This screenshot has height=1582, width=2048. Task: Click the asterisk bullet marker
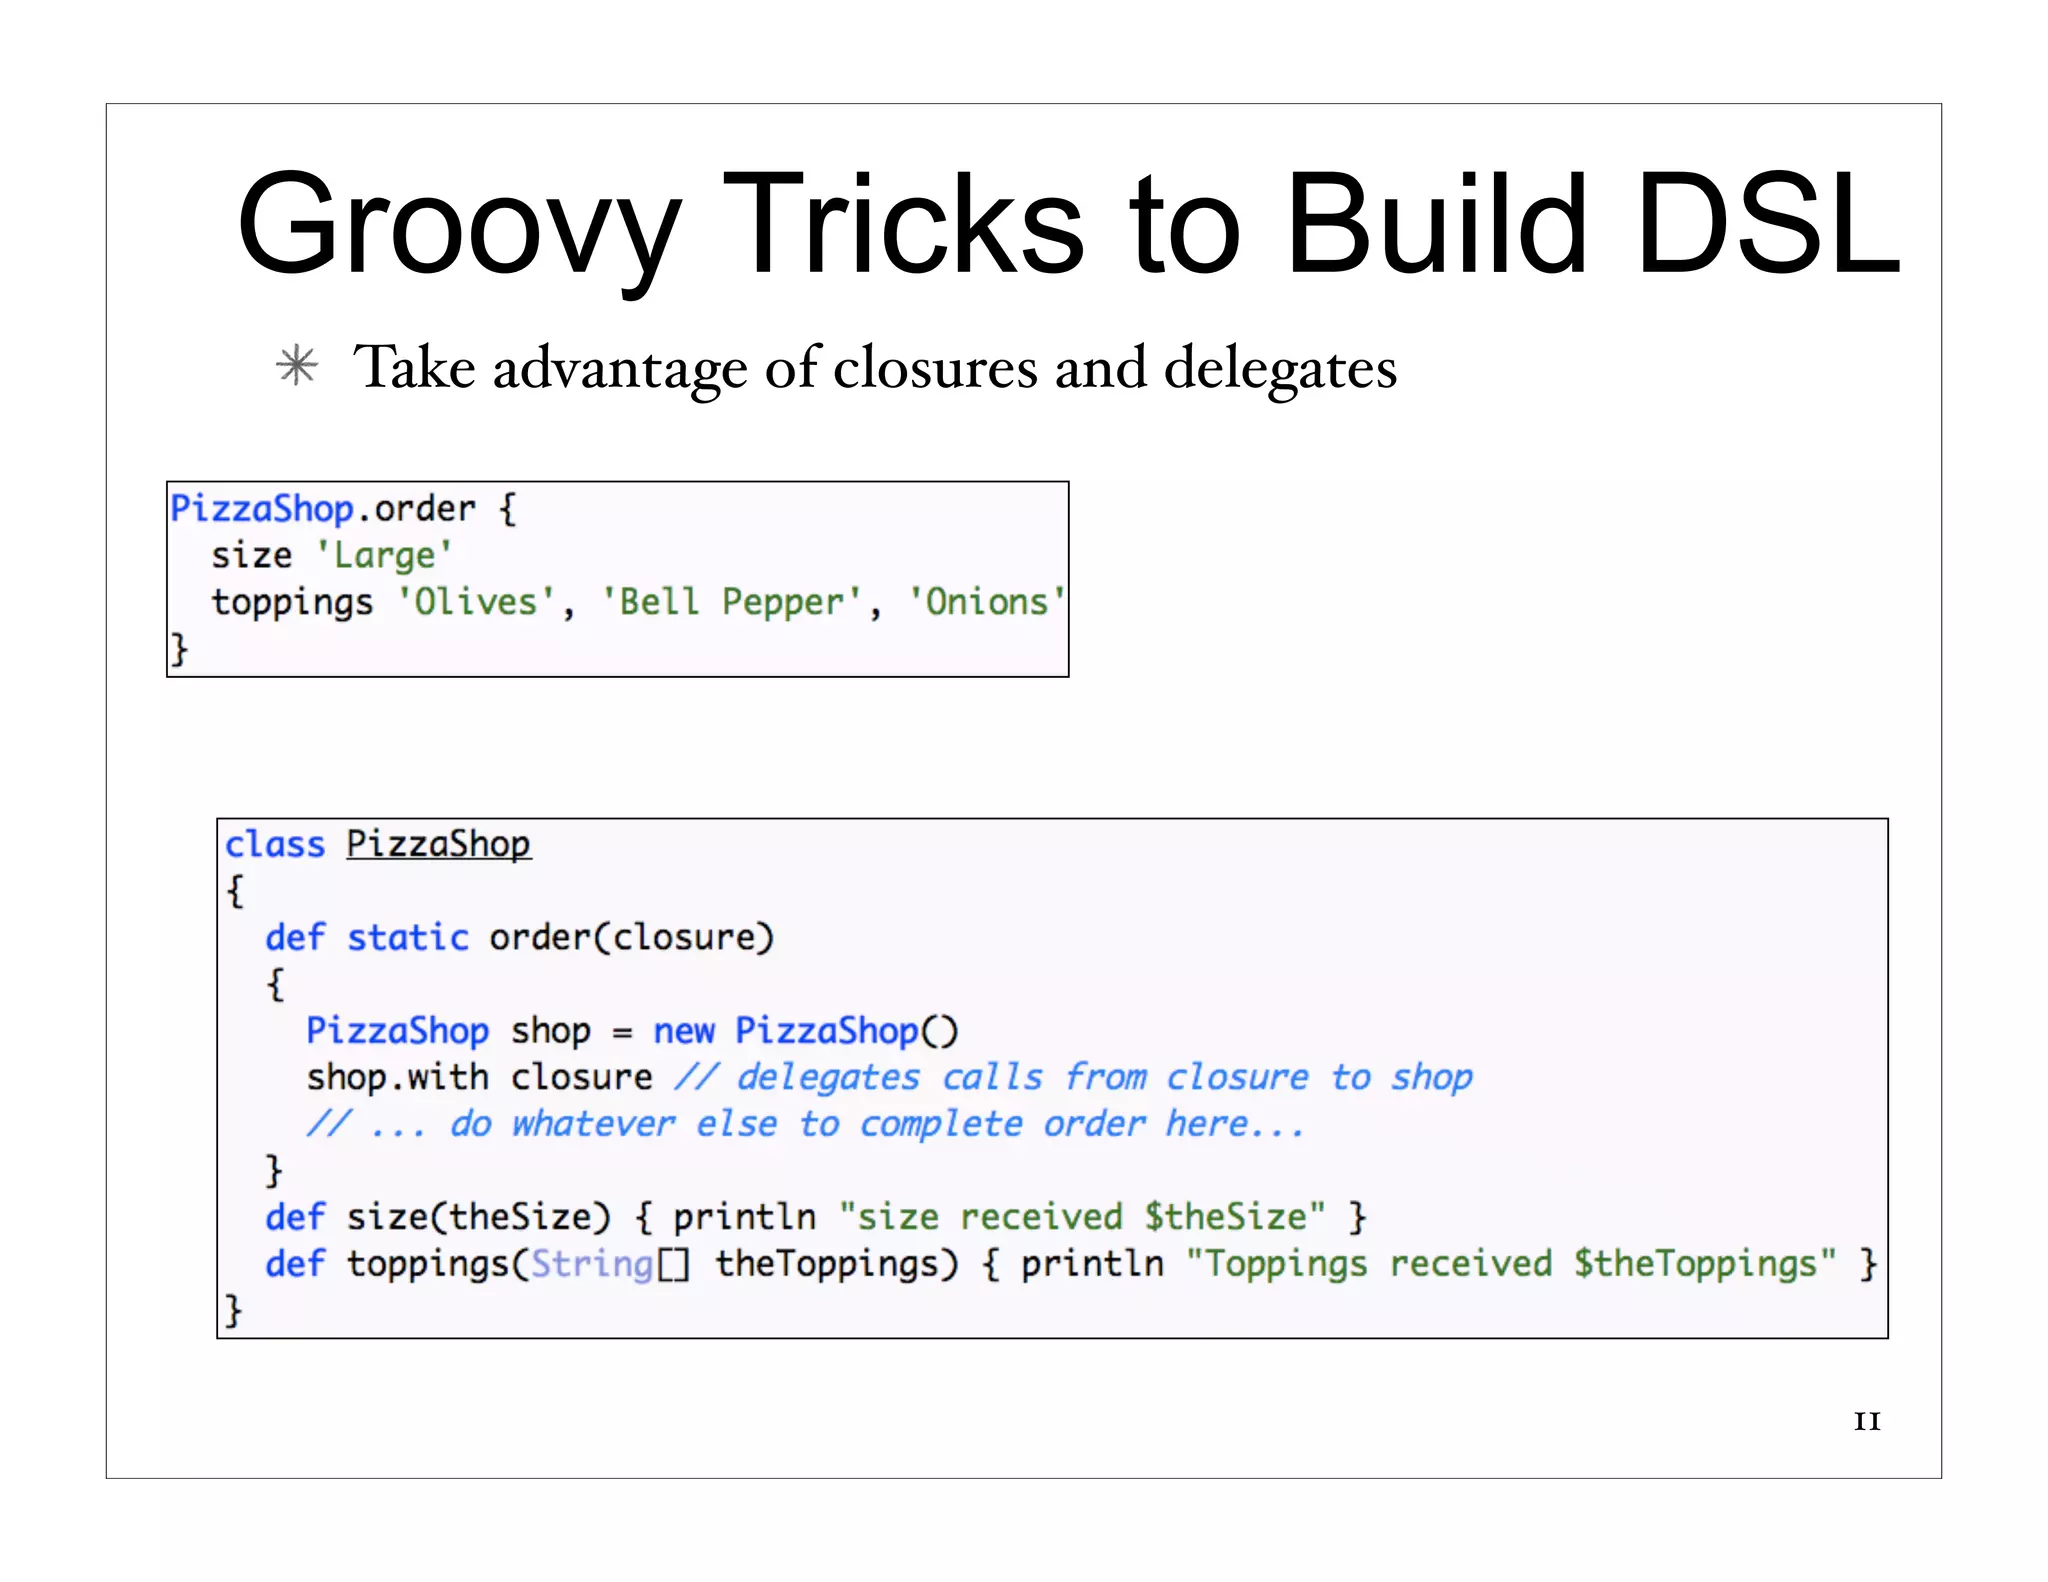(298, 366)
